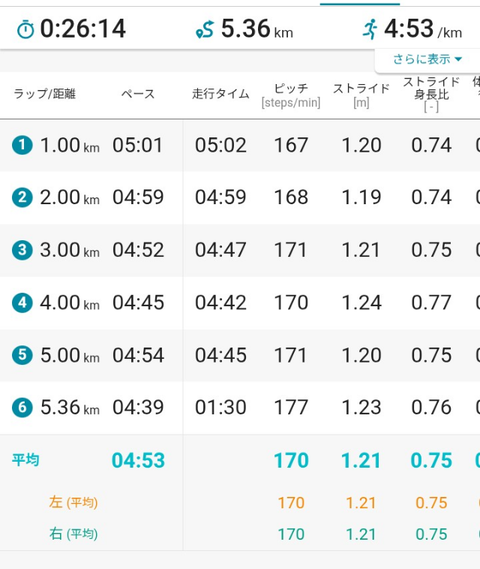Click lap 1 run time 05:02
Viewport: 480px width, 569px height.
coord(221,145)
